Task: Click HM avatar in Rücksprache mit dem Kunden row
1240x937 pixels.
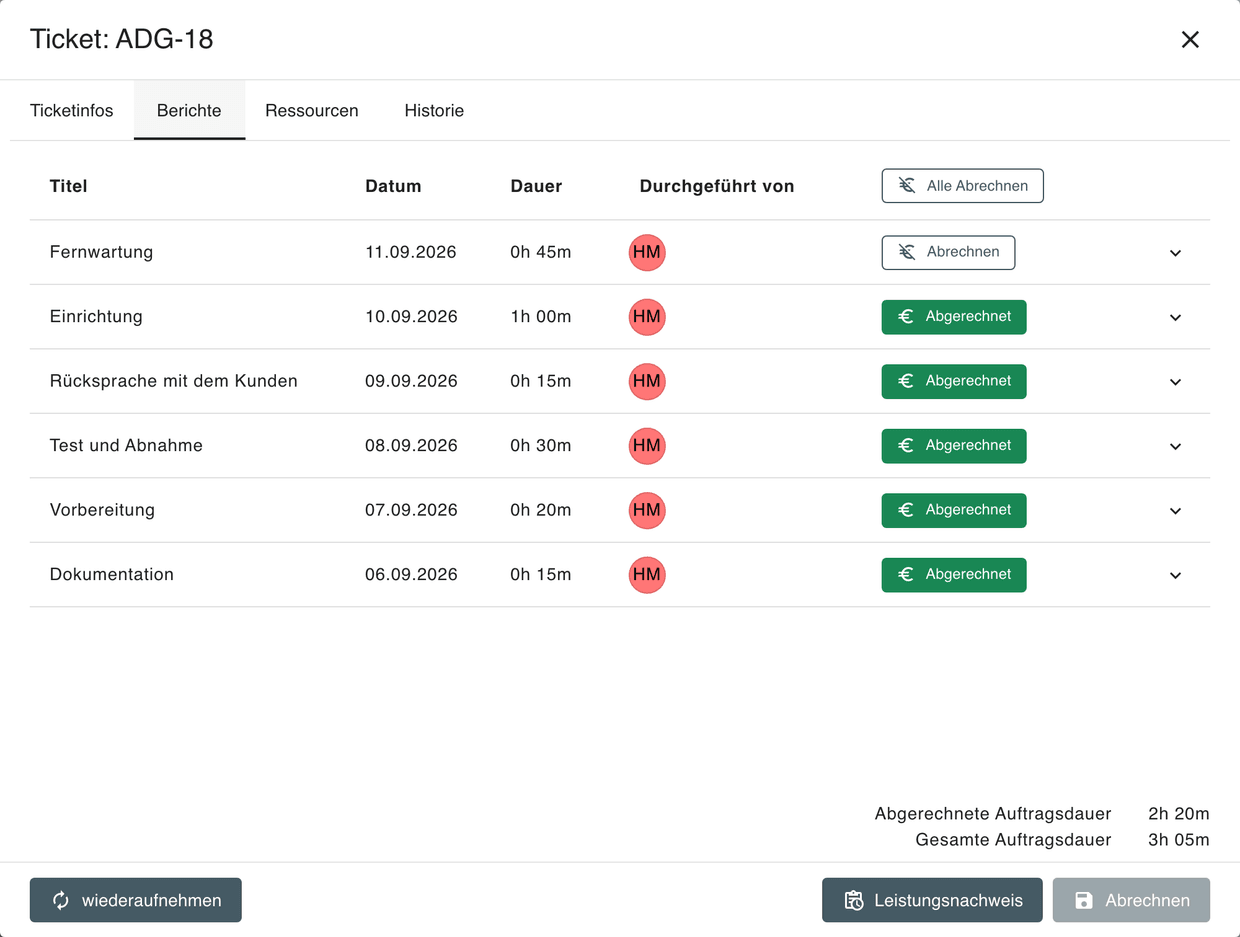Action: coord(647,381)
